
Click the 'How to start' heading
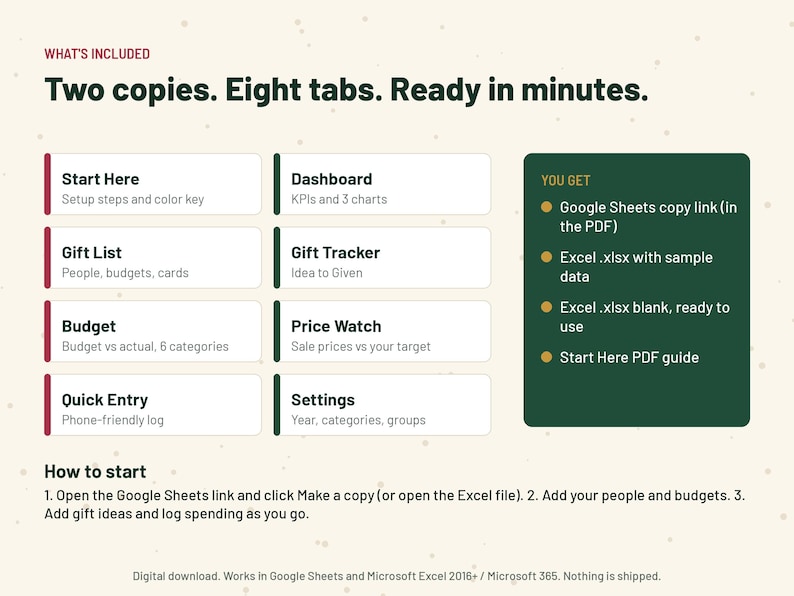[95, 471]
